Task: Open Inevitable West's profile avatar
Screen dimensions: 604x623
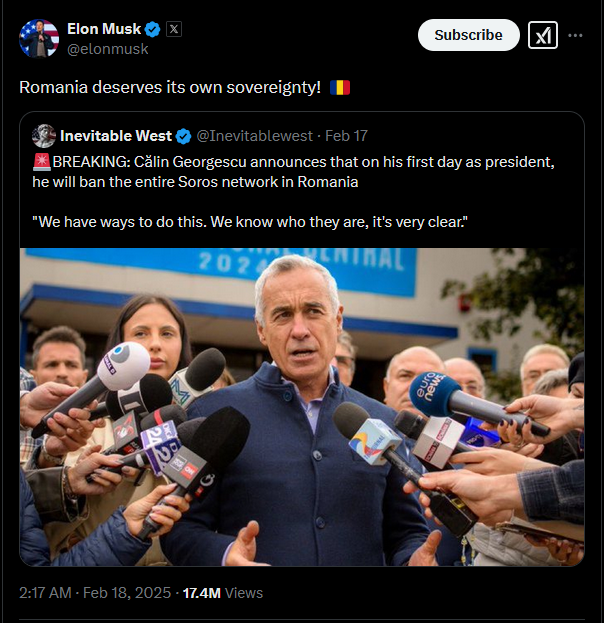Action: tap(44, 136)
